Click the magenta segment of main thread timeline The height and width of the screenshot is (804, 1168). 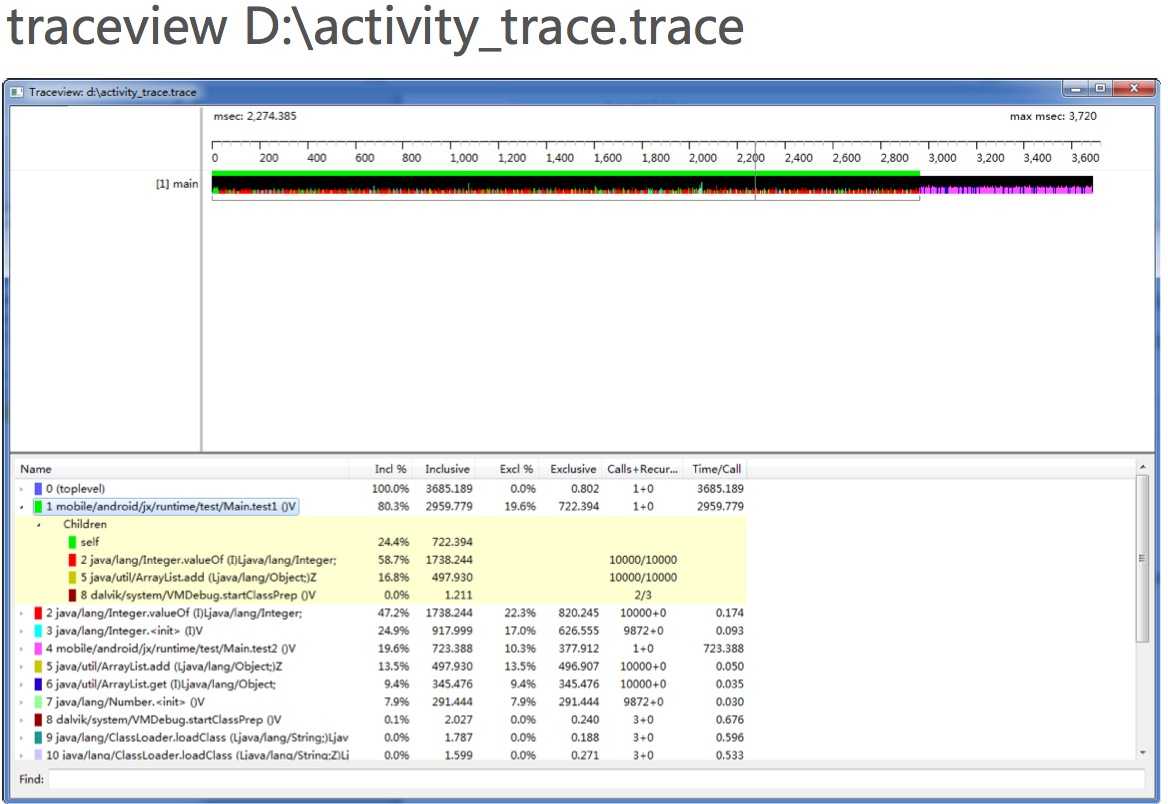click(x=1006, y=190)
